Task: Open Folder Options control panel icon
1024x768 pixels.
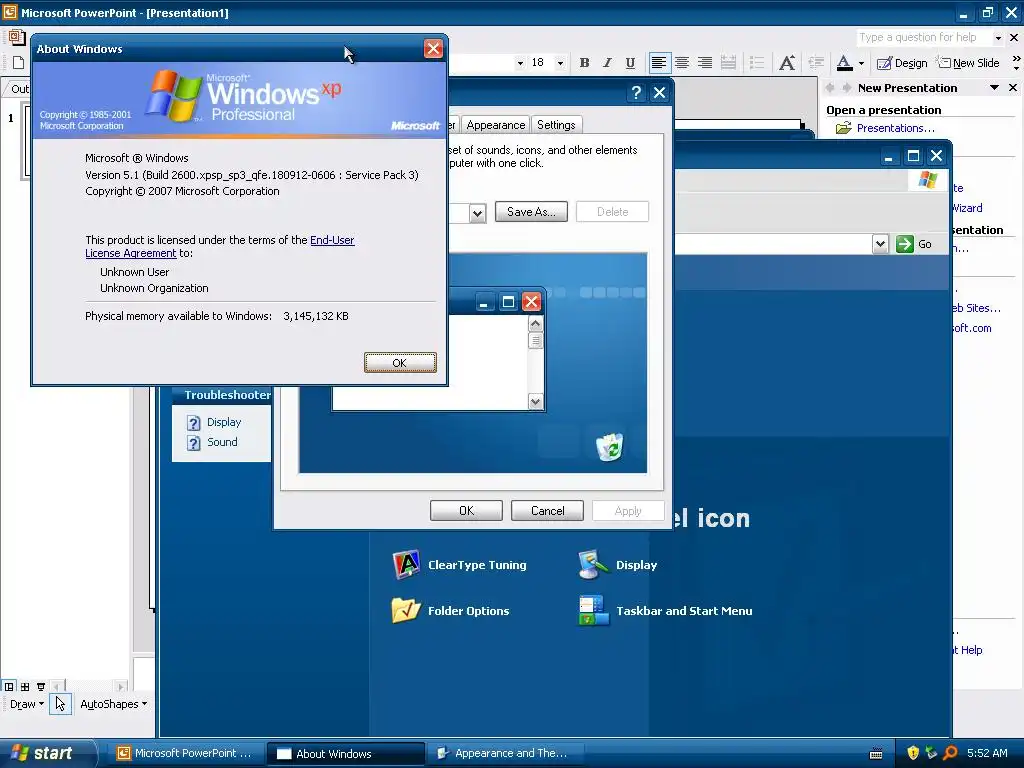Action: (451, 611)
